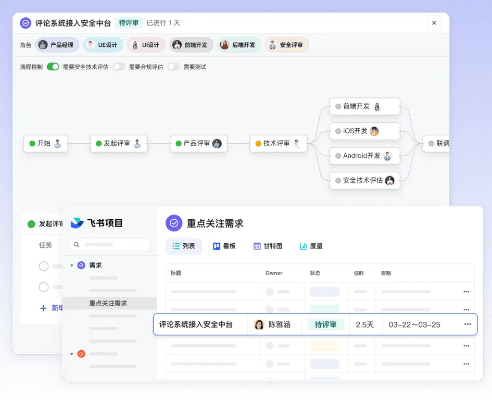Open the 评论系统接入安全中台 row title

click(x=196, y=324)
